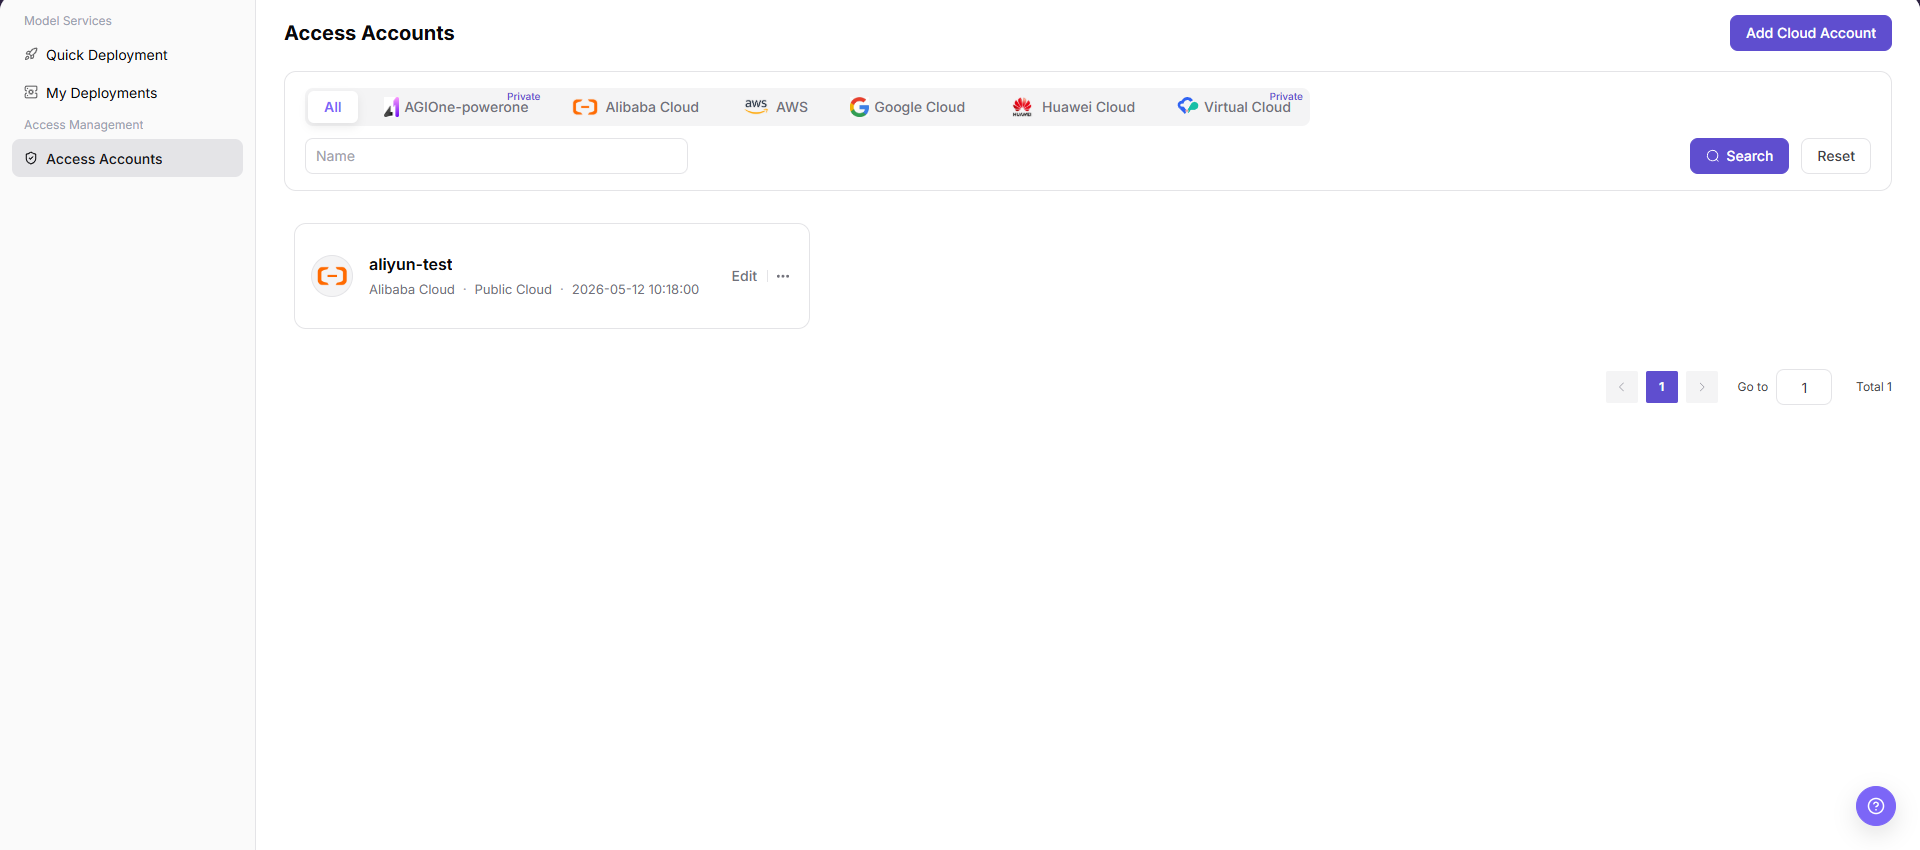Focus the Go to page input
This screenshot has height=850, width=1920.
pyautogui.click(x=1803, y=387)
